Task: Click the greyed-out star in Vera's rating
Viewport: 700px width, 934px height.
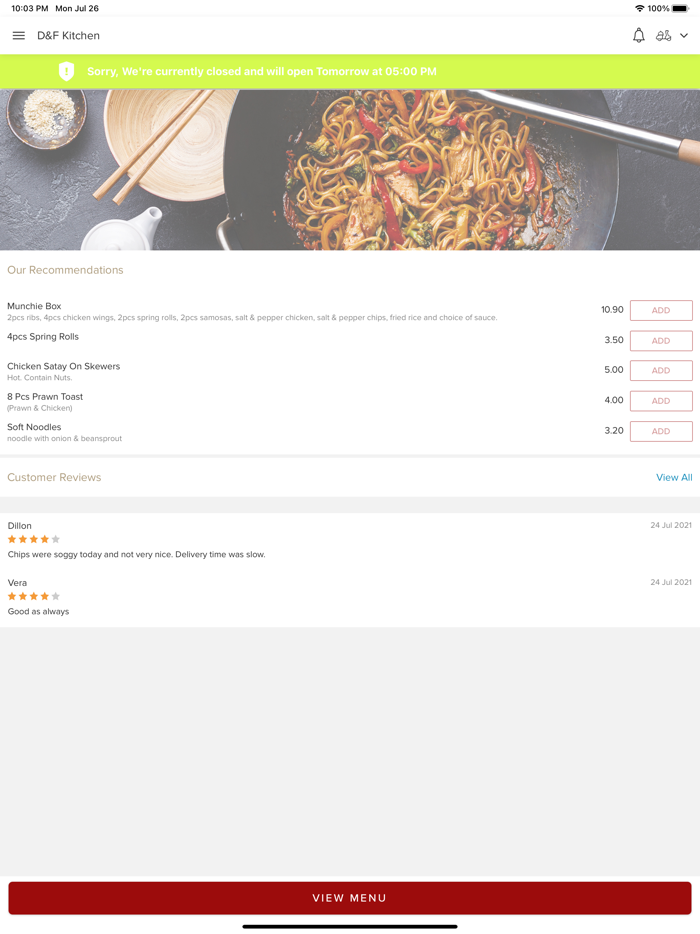Action: pyautogui.click(x=53, y=595)
